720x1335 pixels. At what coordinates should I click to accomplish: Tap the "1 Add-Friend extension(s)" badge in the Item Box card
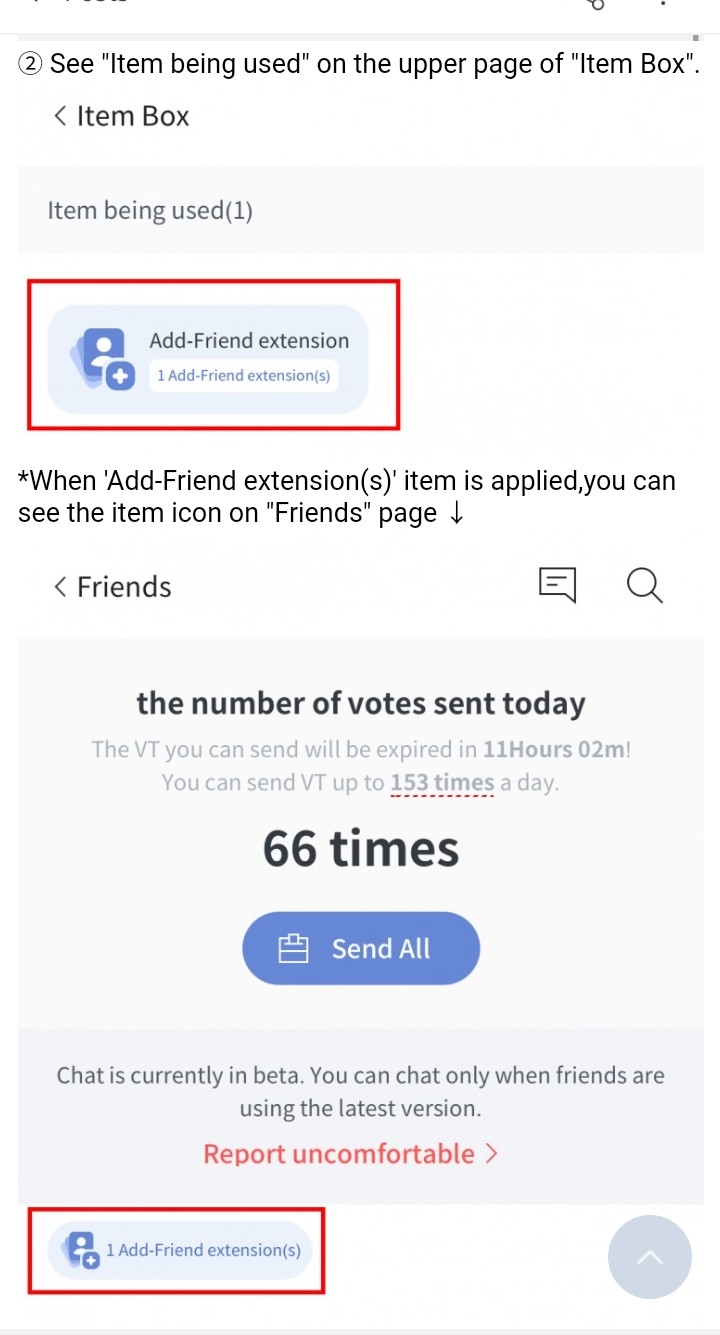click(243, 375)
